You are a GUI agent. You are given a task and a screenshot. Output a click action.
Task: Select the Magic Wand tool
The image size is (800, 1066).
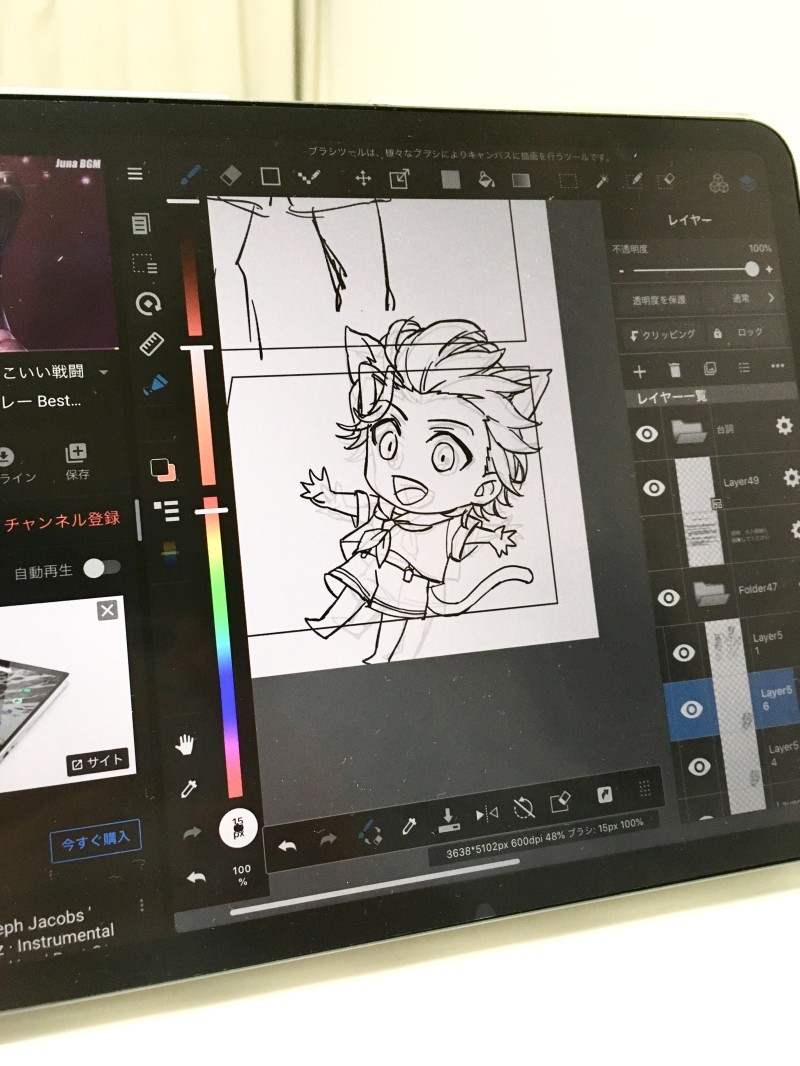click(602, 180)
